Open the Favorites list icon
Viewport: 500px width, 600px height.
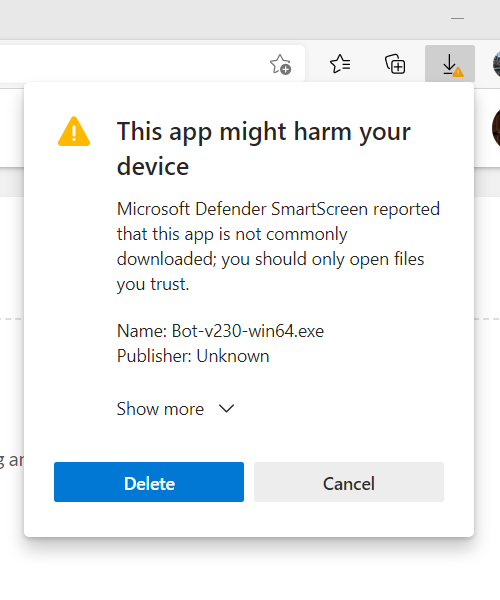pyautogui.click(x=340, y=64)
